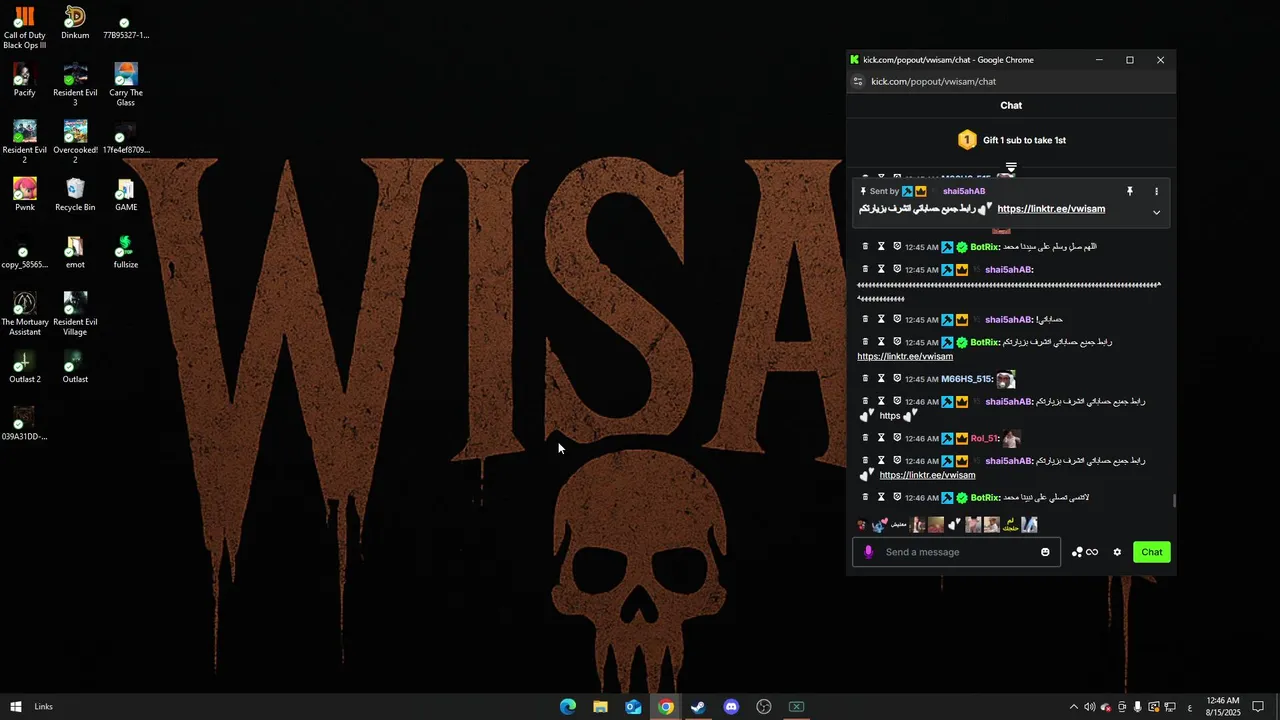Open Outlook from the taskbar

(x=633, y=707)
